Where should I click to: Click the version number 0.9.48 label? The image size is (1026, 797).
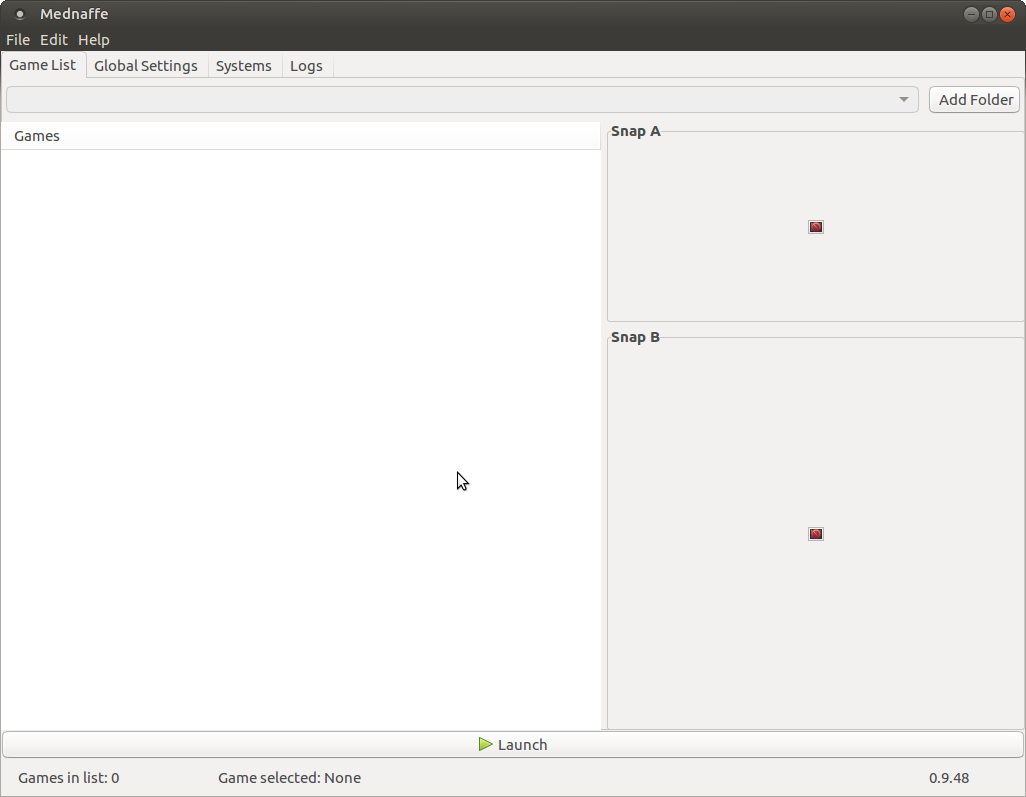949,778
